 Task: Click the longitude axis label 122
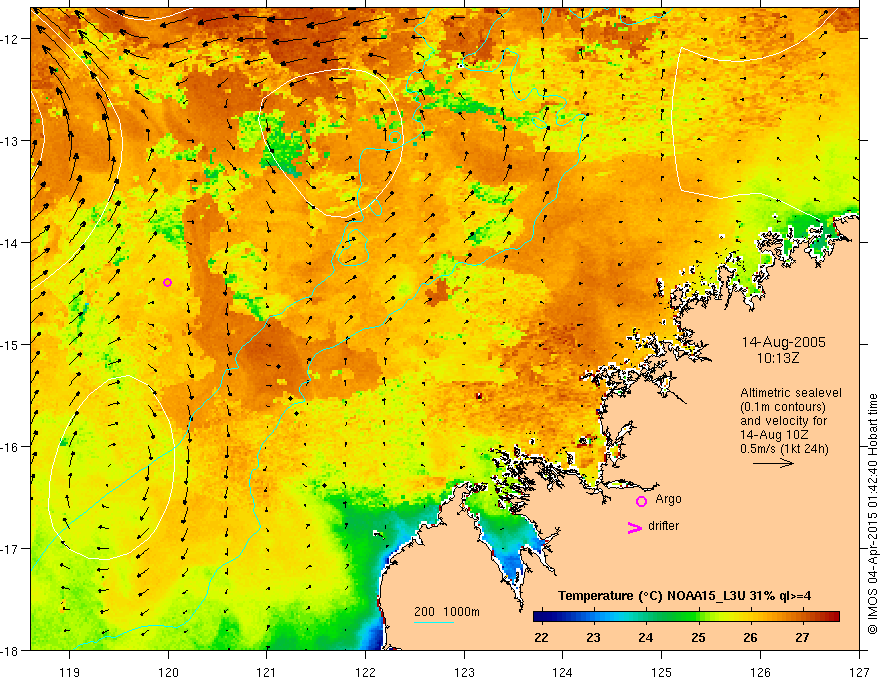click(x=365, y=672)
